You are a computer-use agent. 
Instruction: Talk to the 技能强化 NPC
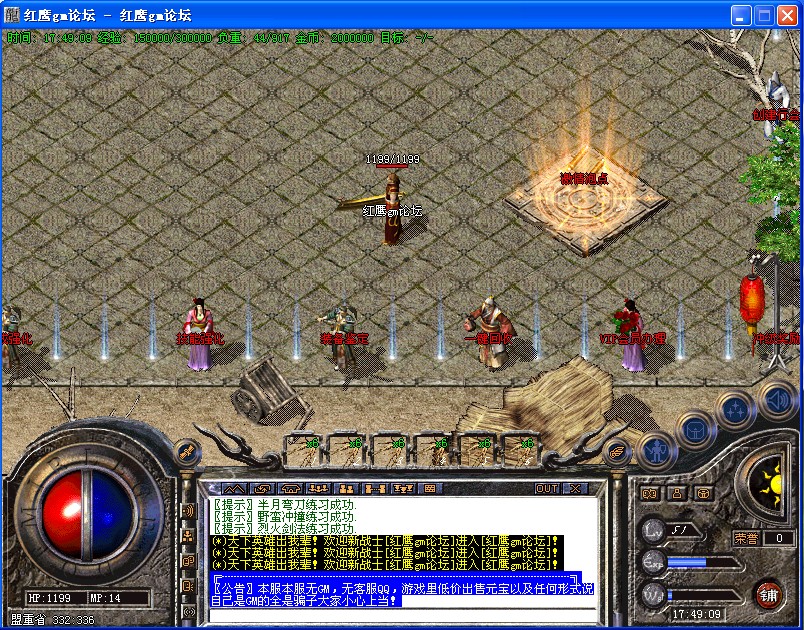click(200, 334)
